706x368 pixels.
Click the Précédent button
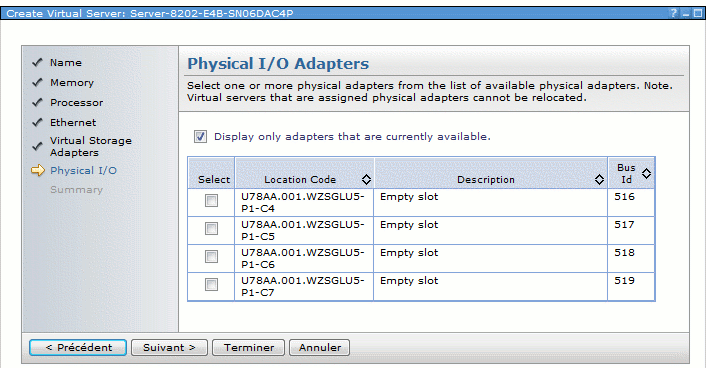tap(78, 347)
